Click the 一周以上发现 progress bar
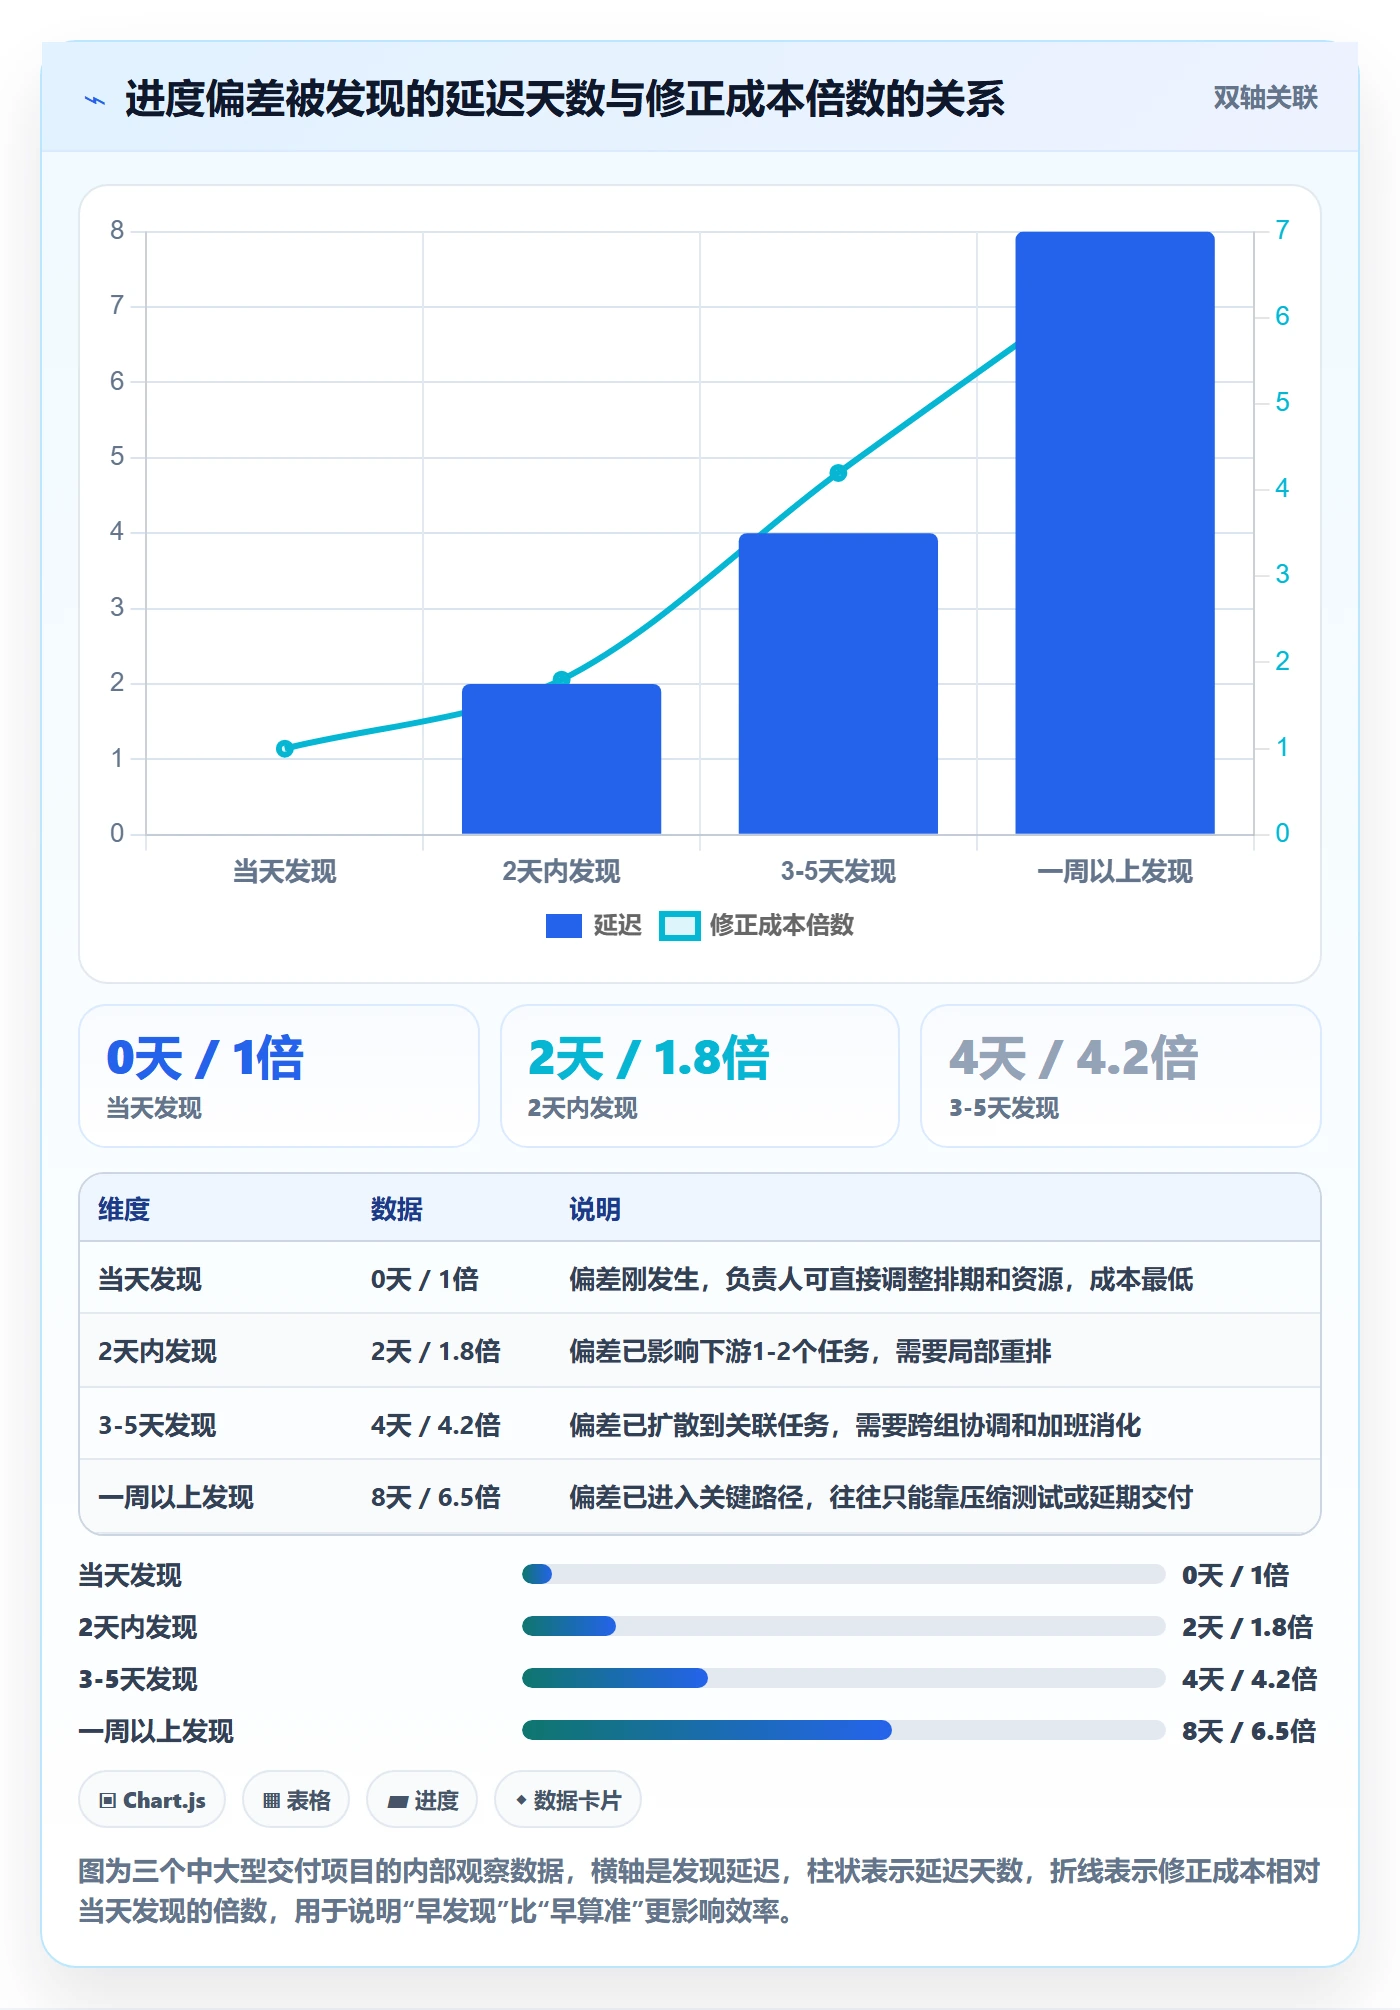The height and width of the screenshot is (2010, 1400). 843,1731
